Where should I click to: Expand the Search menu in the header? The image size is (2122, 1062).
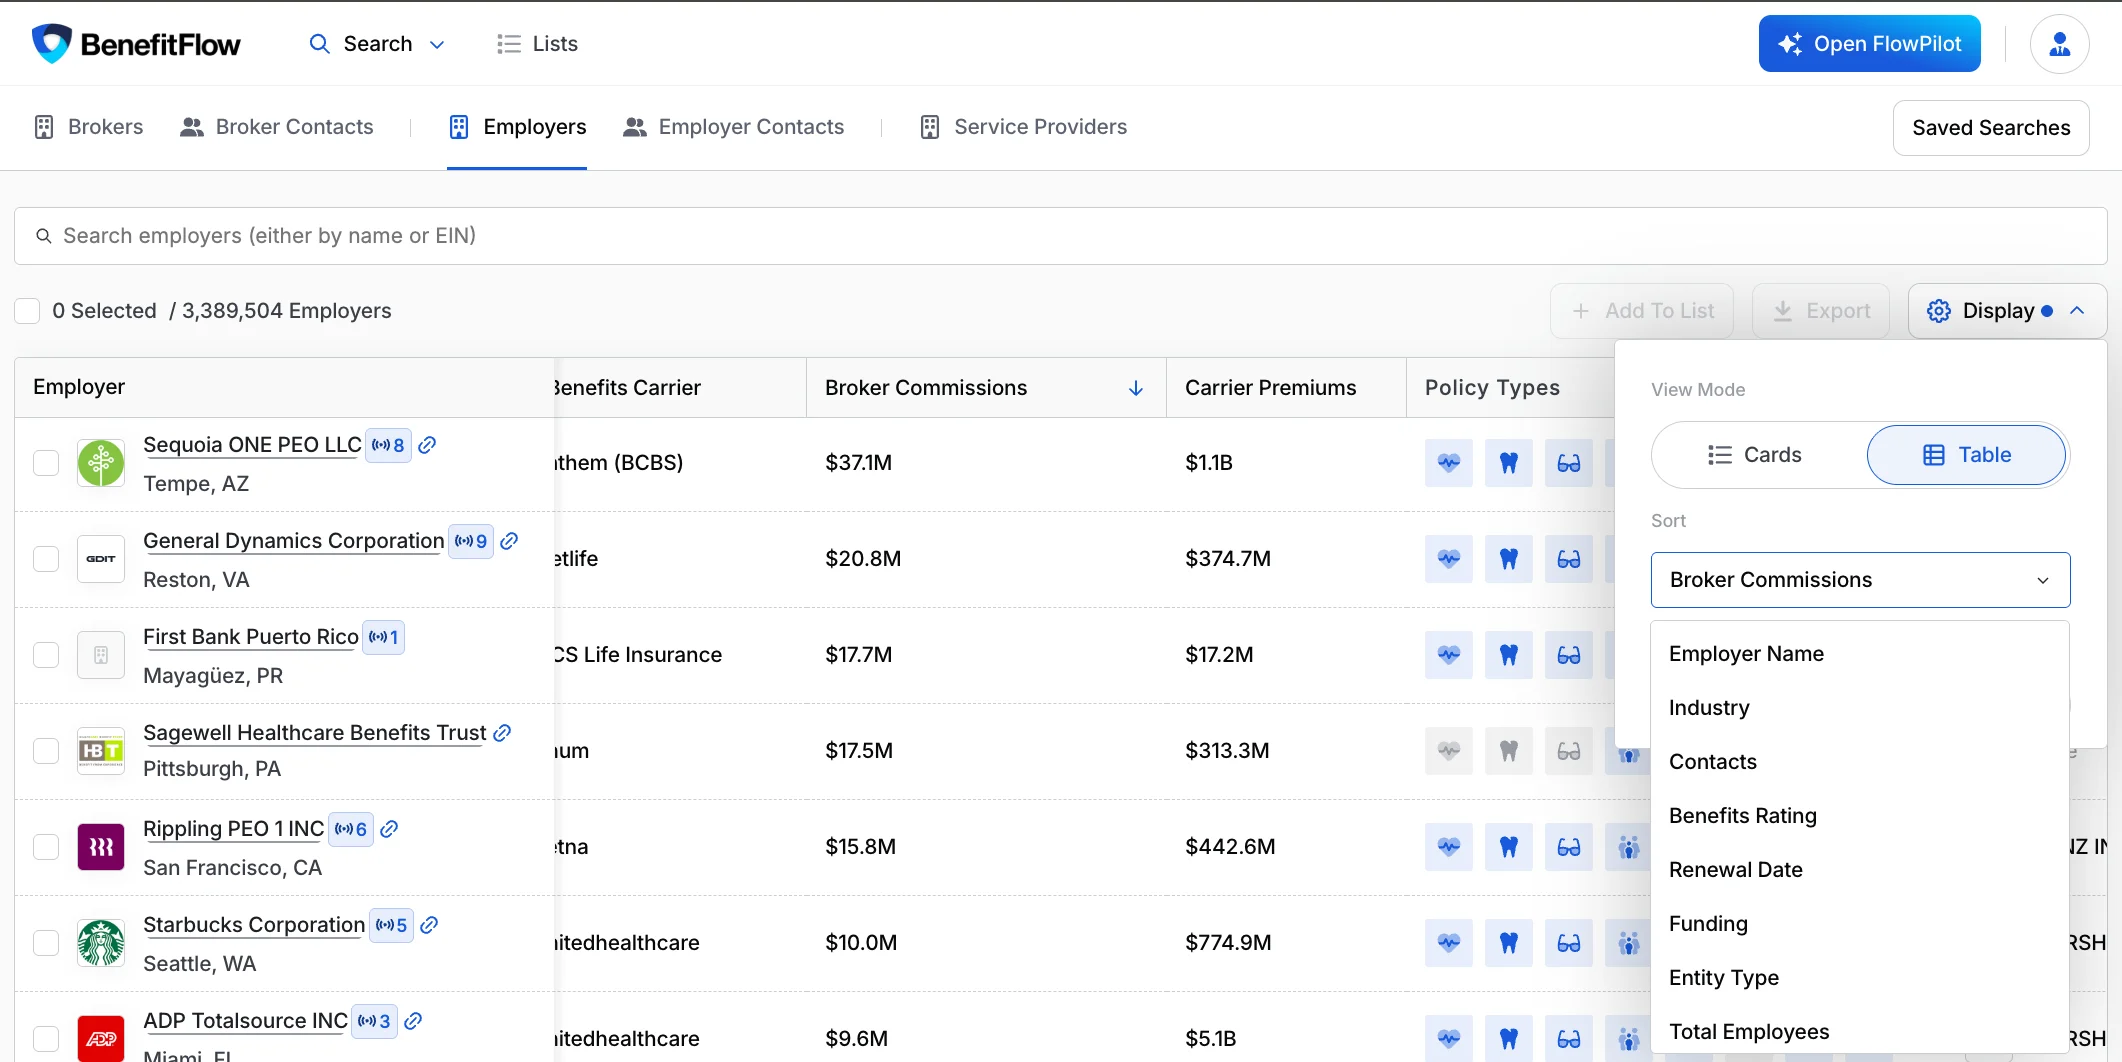[x=377, y=44]
